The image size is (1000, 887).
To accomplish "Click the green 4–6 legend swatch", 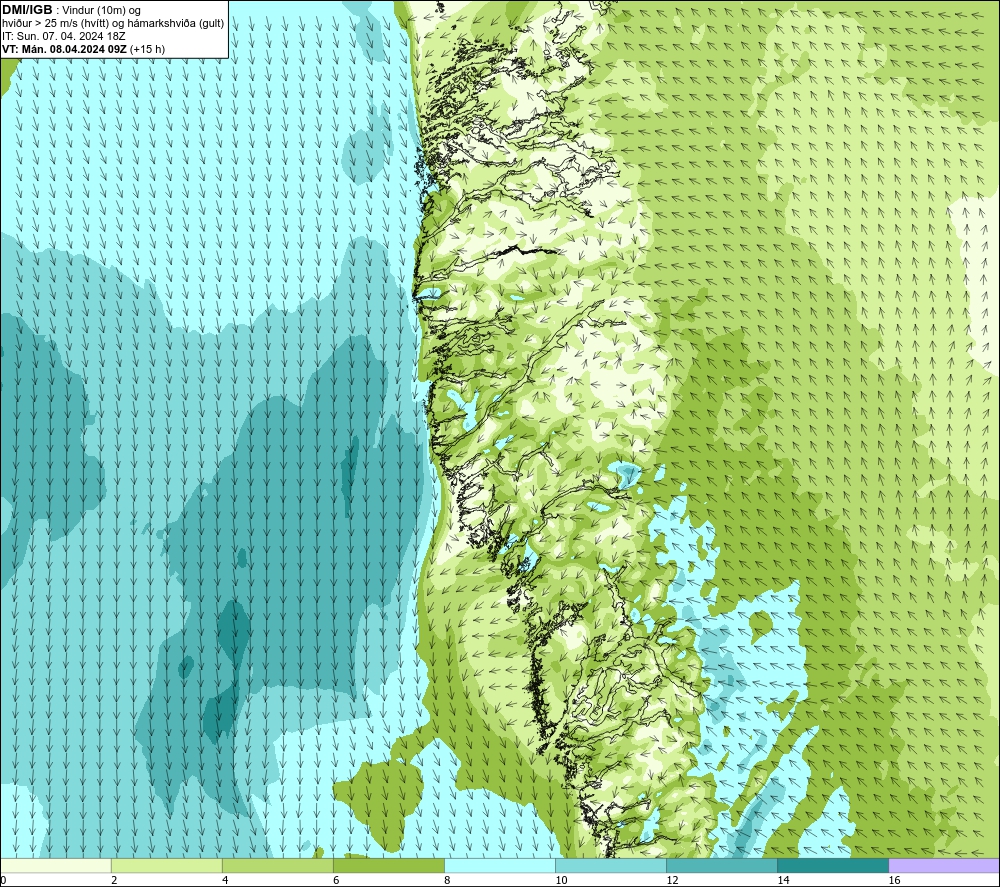I will (277, 865).
